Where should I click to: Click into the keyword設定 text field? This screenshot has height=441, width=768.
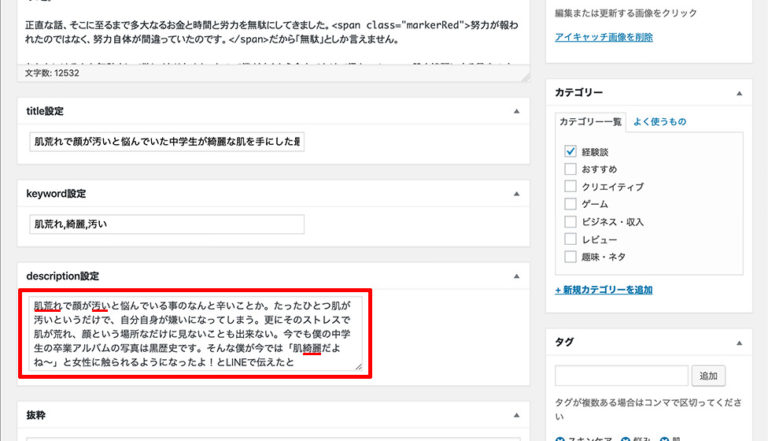point(167,224)
